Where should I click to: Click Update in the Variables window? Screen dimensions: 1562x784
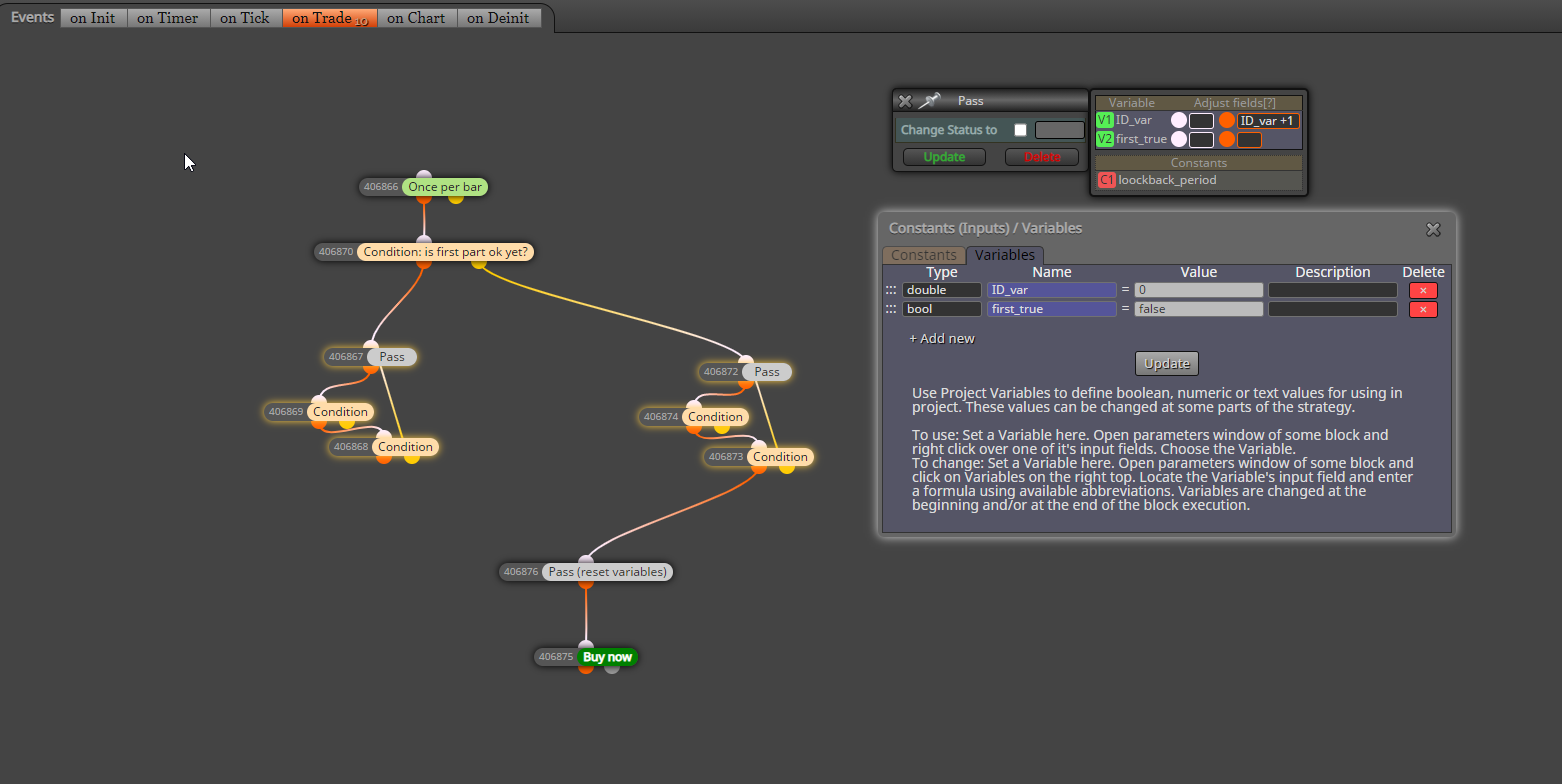click(1167, 363)
